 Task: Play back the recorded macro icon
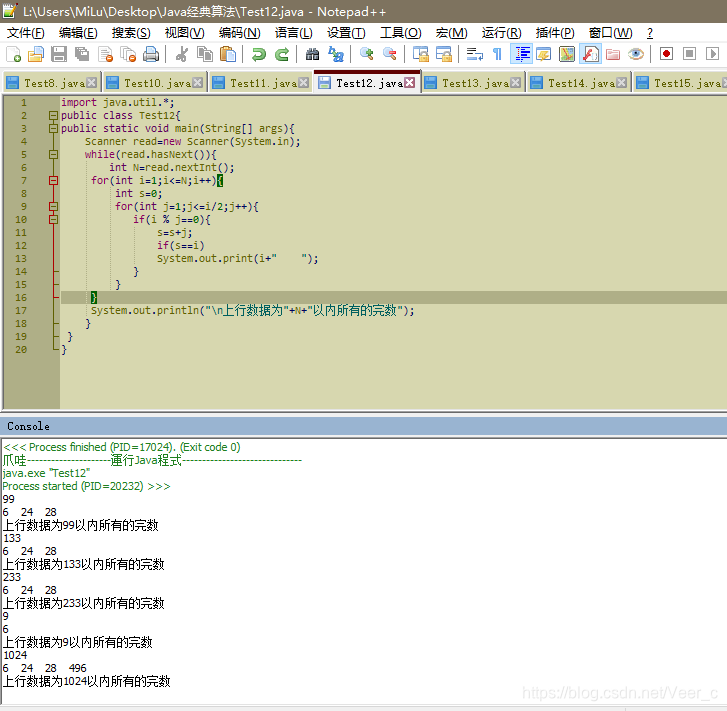pyautogui.click(x=712, y=54)
